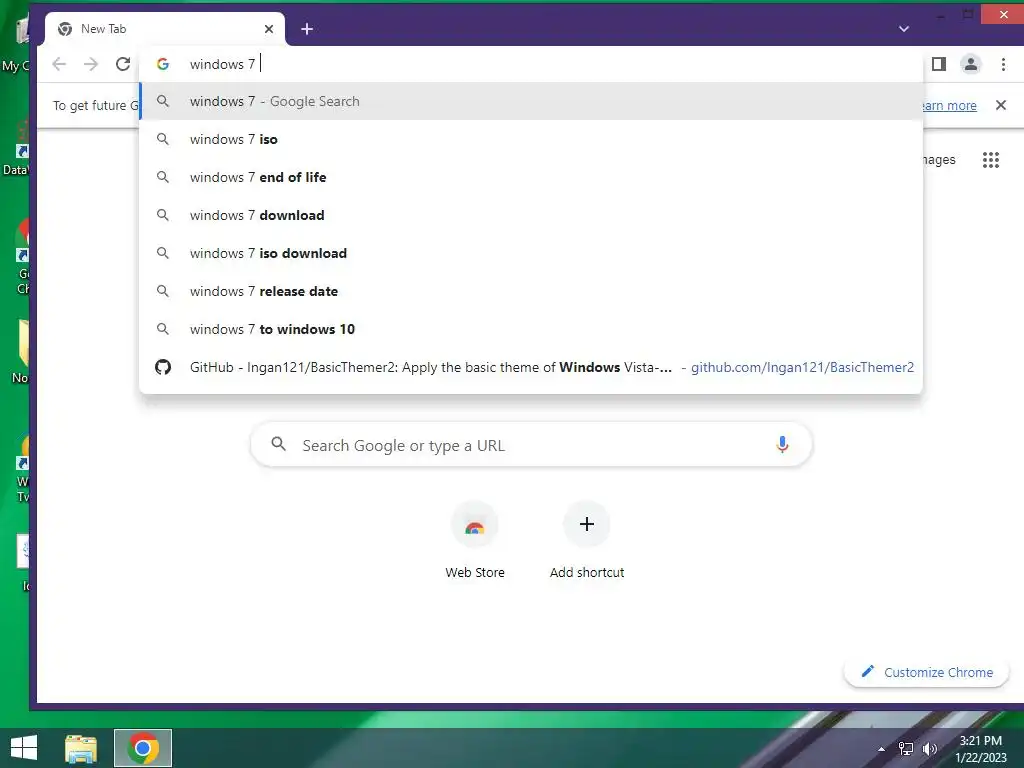The height and width of the screenshot is (768, 1024).
Task: Dismiss the info bar with its X
Action: [1000, 105]
